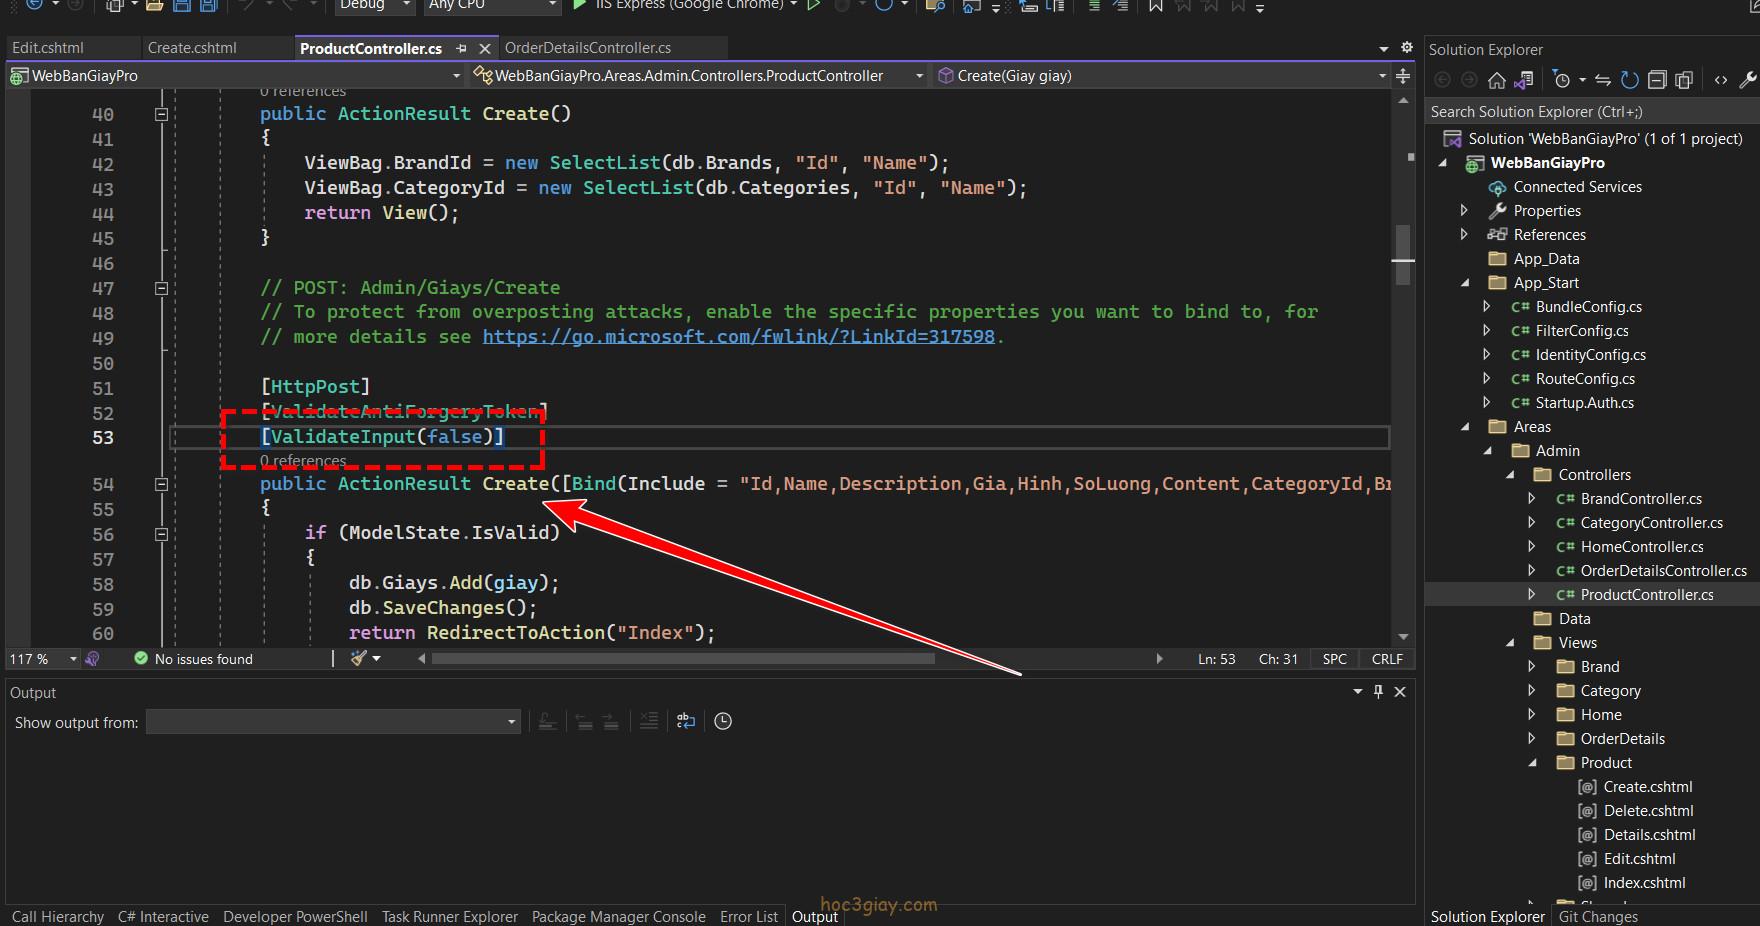
Task: Click the split editor icon above scrollbar
Action: point(1403,76)
